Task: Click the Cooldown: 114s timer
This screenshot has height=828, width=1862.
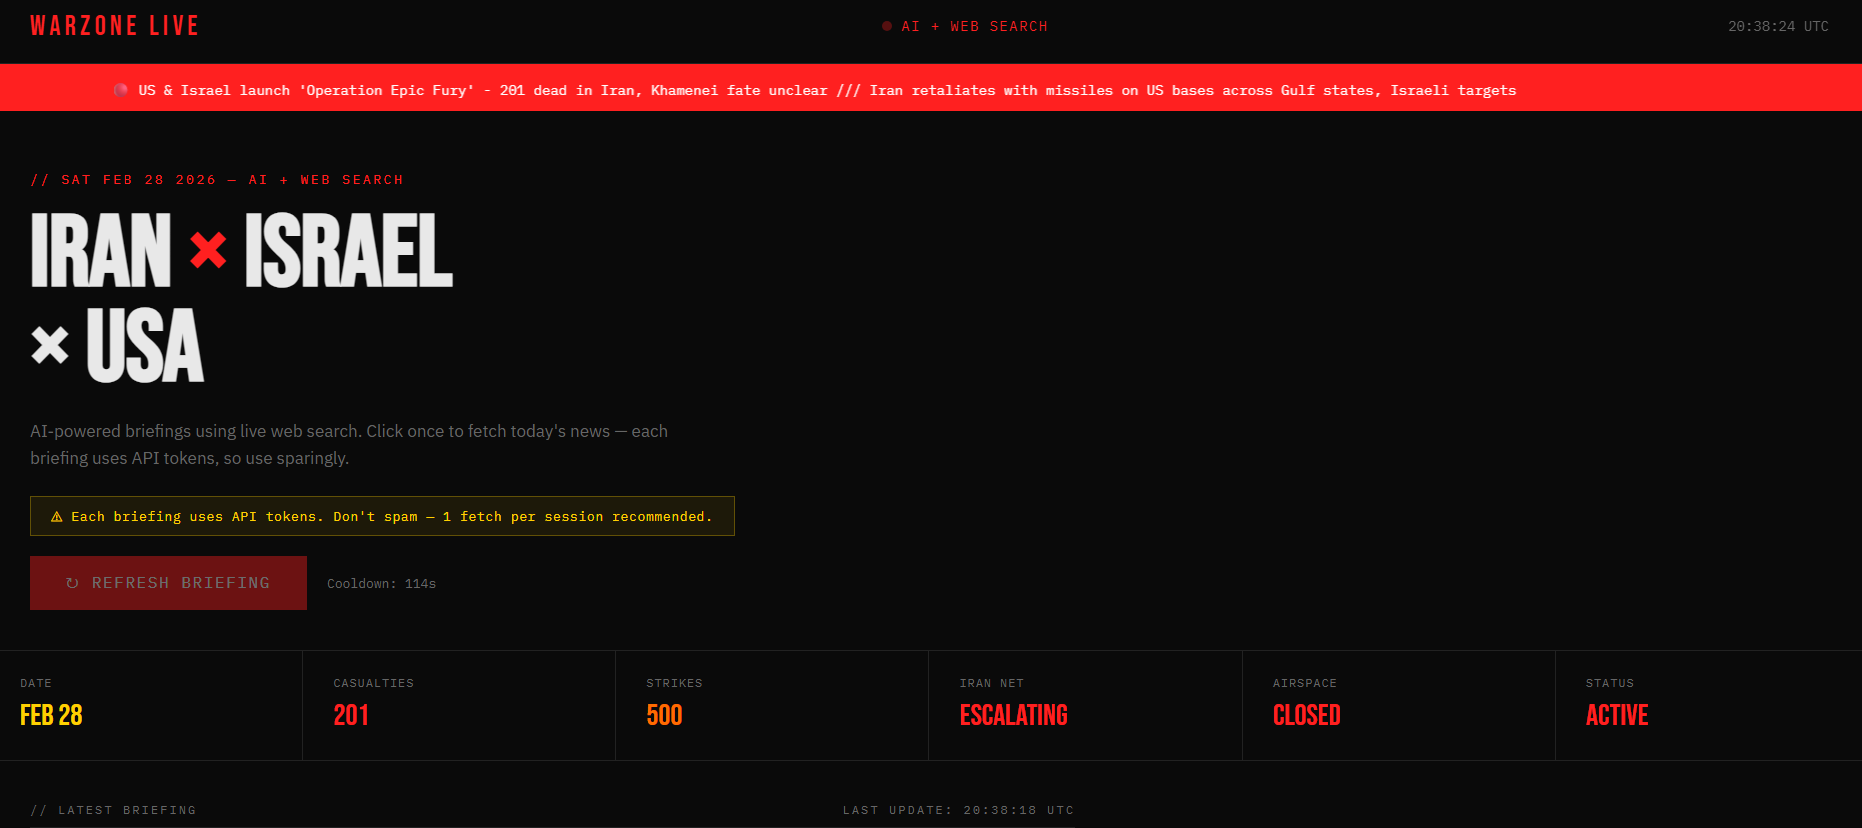Action: click(x=381, y=584)
